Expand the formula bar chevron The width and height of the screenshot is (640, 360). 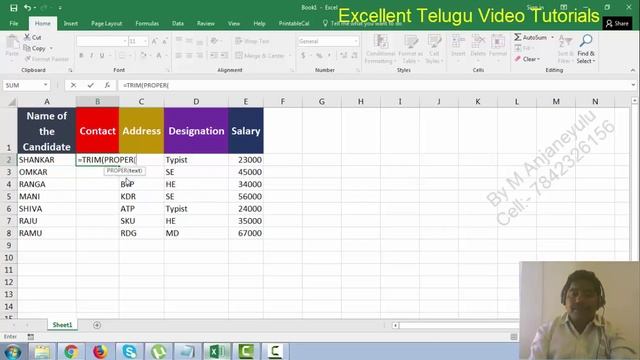coord(633,85)
